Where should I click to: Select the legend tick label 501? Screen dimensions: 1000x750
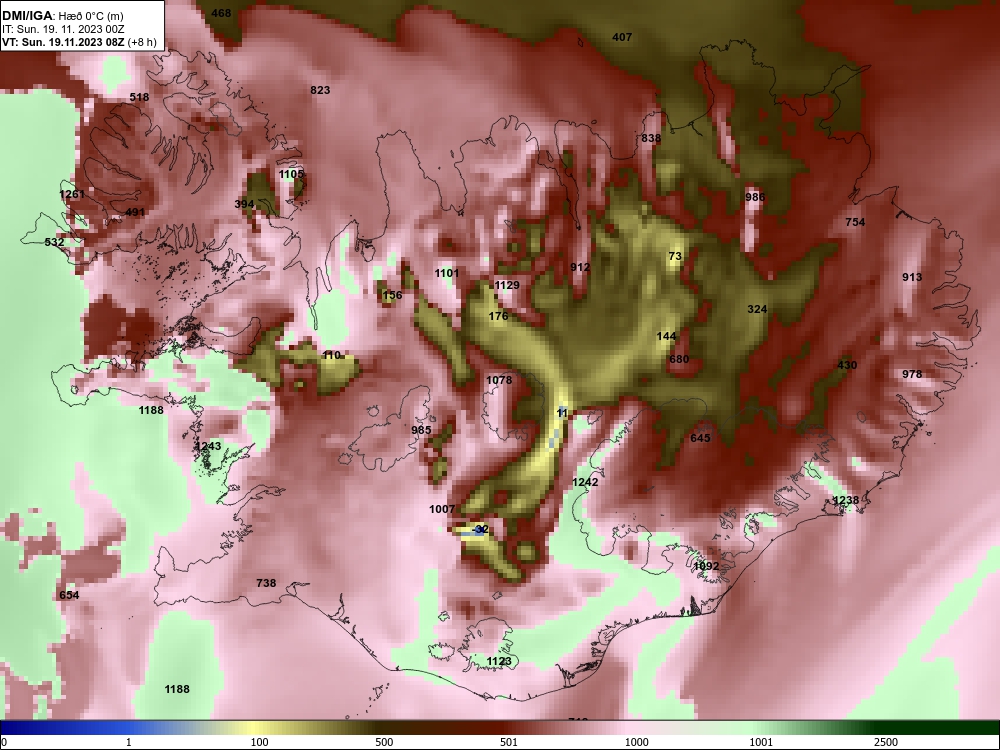coord(509,742)
